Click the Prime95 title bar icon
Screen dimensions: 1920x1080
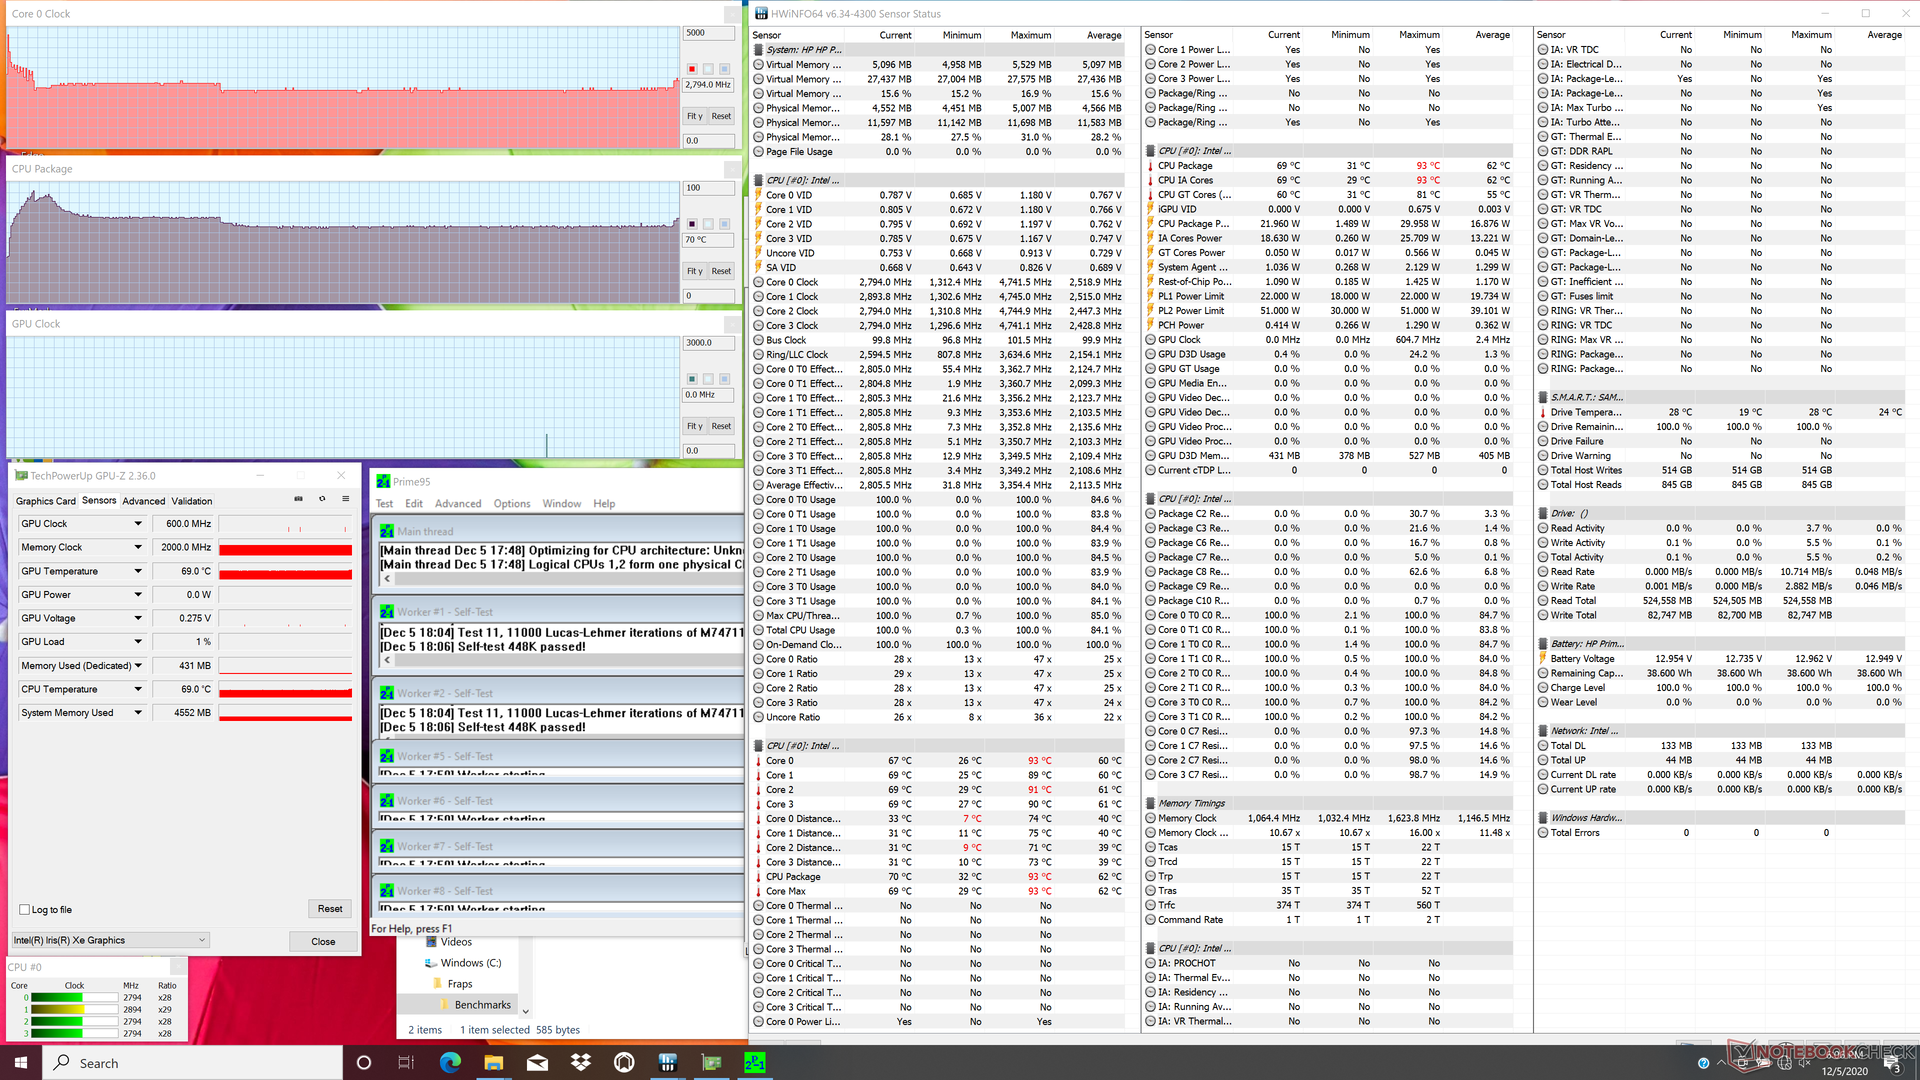pyautogui.click(x=382, y=481)
